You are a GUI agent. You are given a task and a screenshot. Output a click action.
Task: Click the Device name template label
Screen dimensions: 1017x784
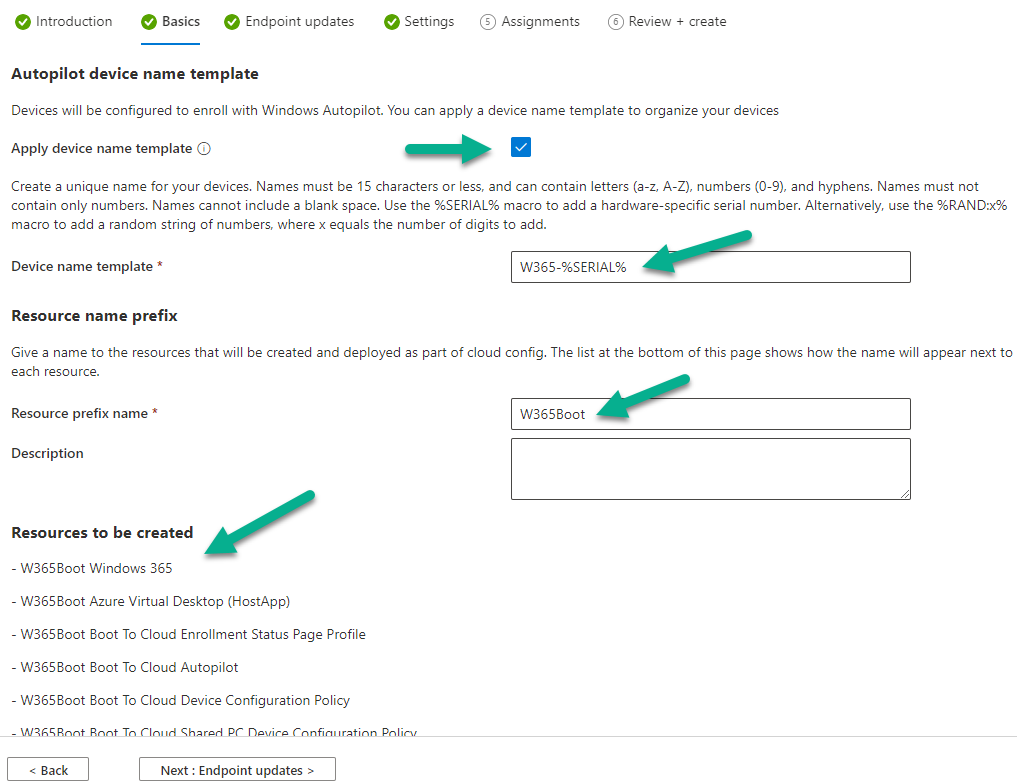click(x=82, y=267)
